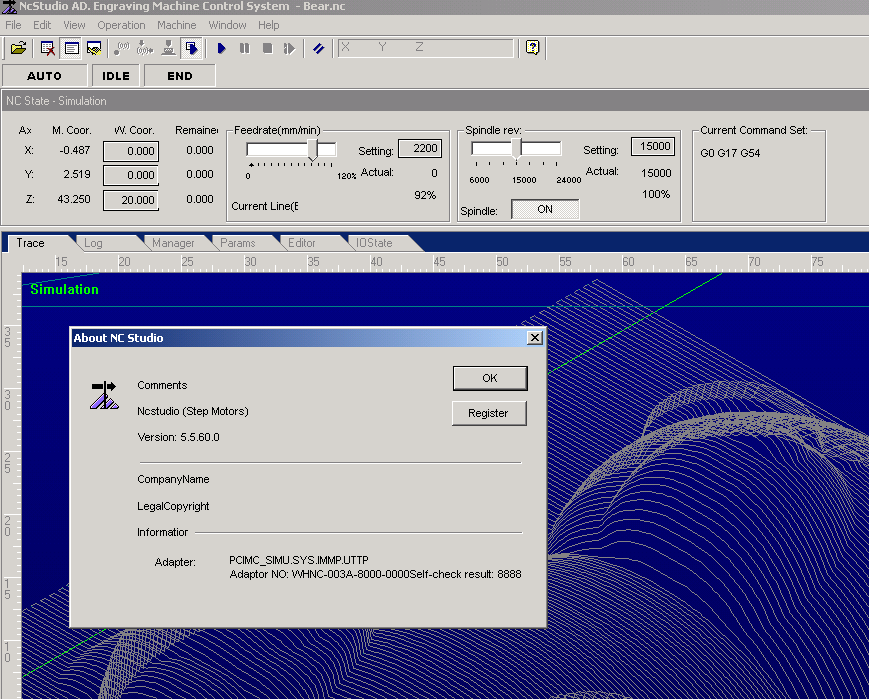Viewport: 869px width, 699px height.
Task: Toggle the Spindle ON button
Action: pos(545,210)
